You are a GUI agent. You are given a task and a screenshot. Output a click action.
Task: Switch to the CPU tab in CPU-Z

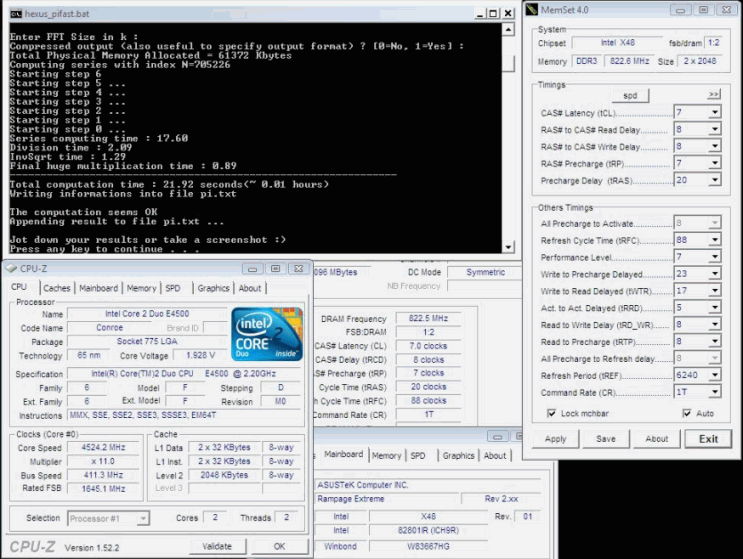(x=19, y=287)
